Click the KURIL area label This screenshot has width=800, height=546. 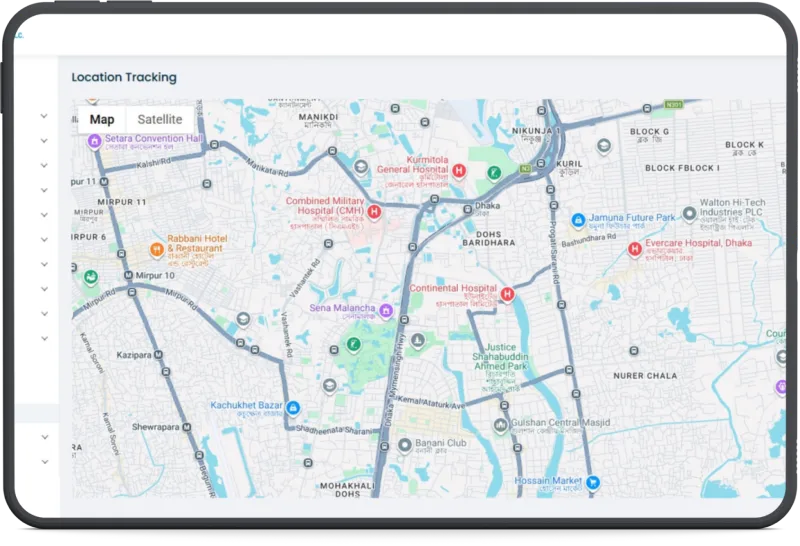point(569,164)
